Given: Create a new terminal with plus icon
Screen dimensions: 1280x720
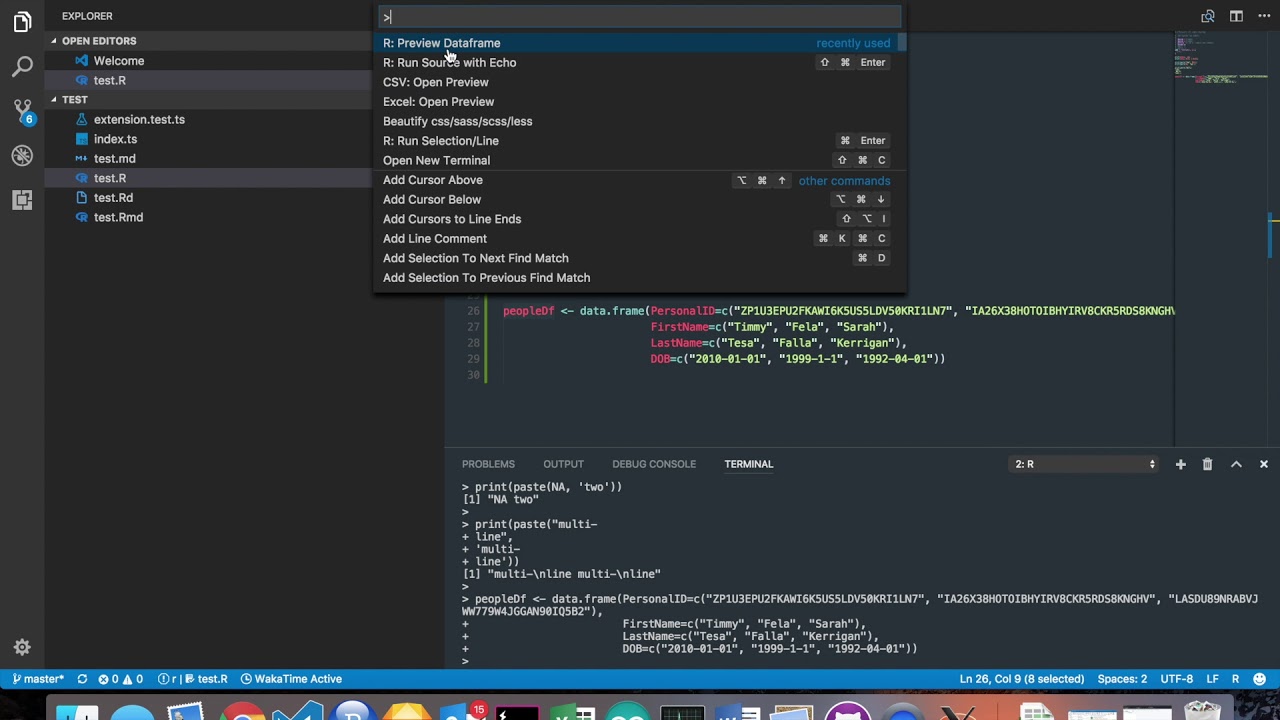Looking at the screenshot, I should (x=1180, y=464).
